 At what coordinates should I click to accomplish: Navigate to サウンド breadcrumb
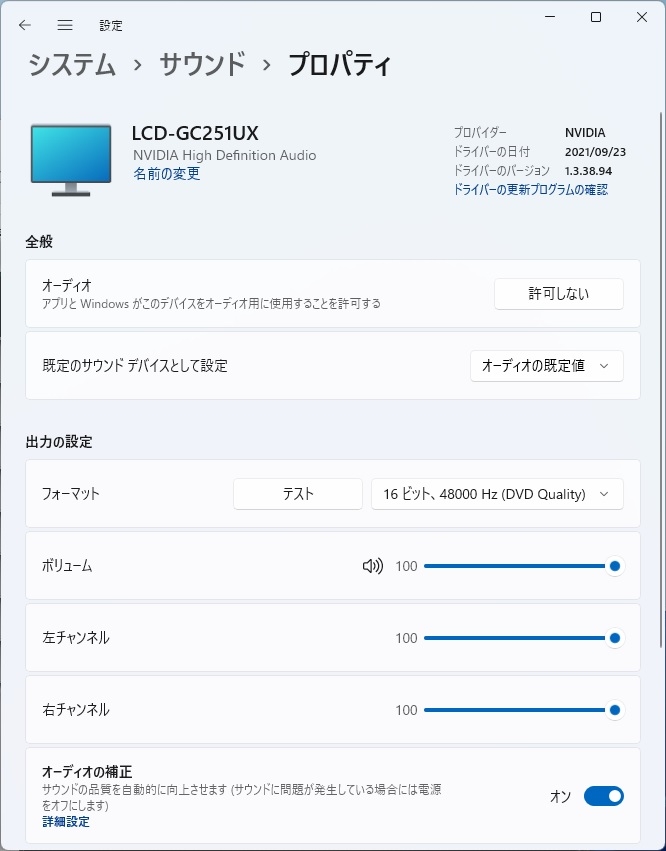point(202,65)
